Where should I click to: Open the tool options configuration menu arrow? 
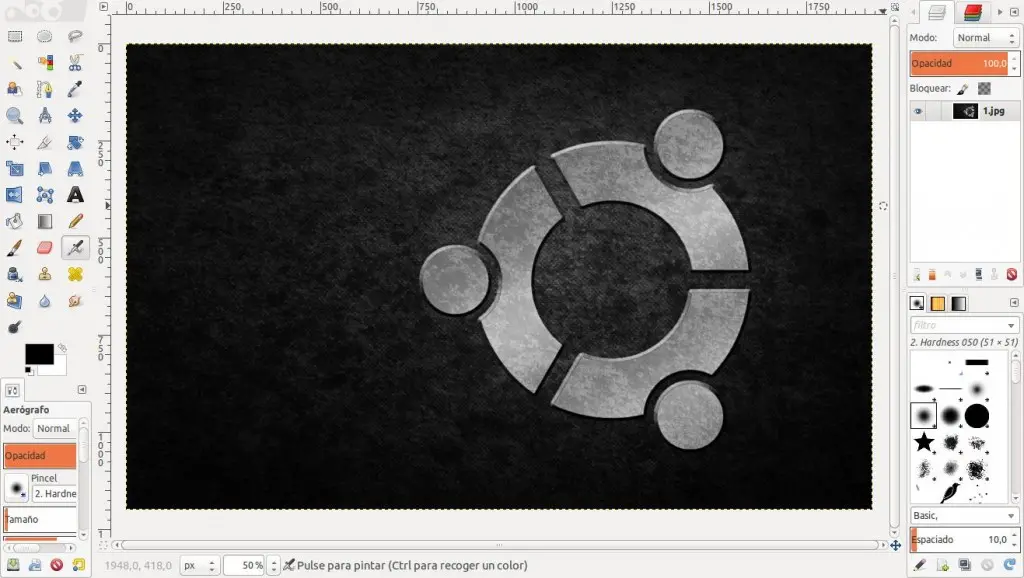(82, 390)
